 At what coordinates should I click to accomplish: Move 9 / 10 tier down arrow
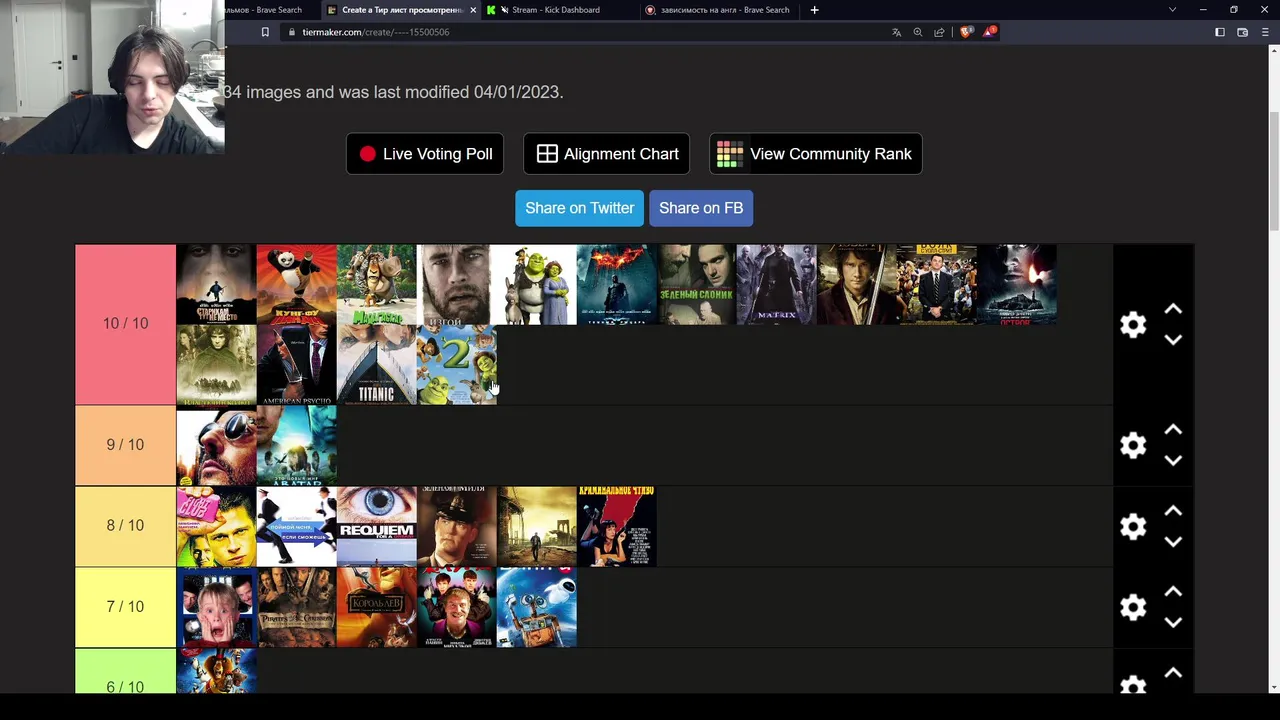click(1173, 461)
